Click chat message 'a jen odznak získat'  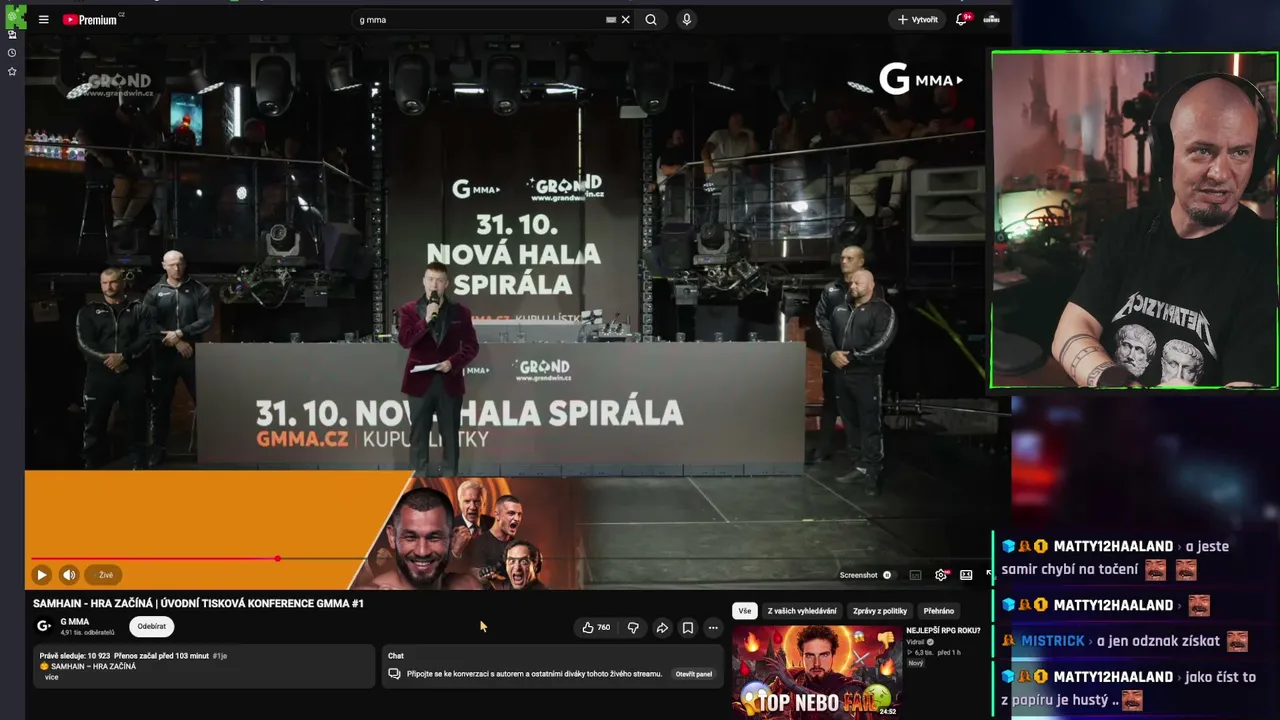(1158, 641)
